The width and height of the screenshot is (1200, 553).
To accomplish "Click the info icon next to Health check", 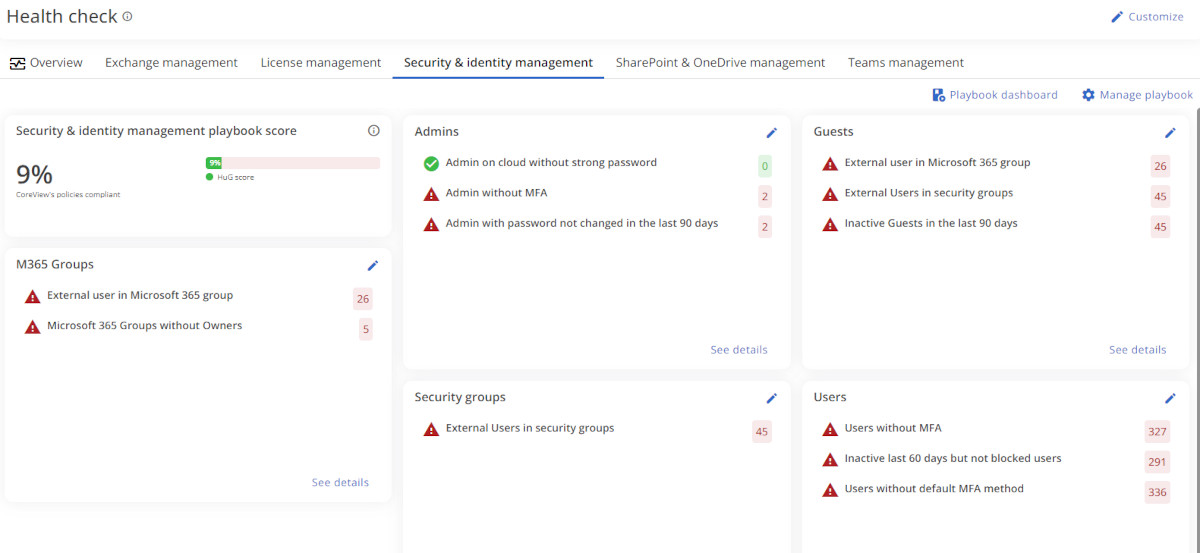I will pyautogui.click(x=127, y=17).
